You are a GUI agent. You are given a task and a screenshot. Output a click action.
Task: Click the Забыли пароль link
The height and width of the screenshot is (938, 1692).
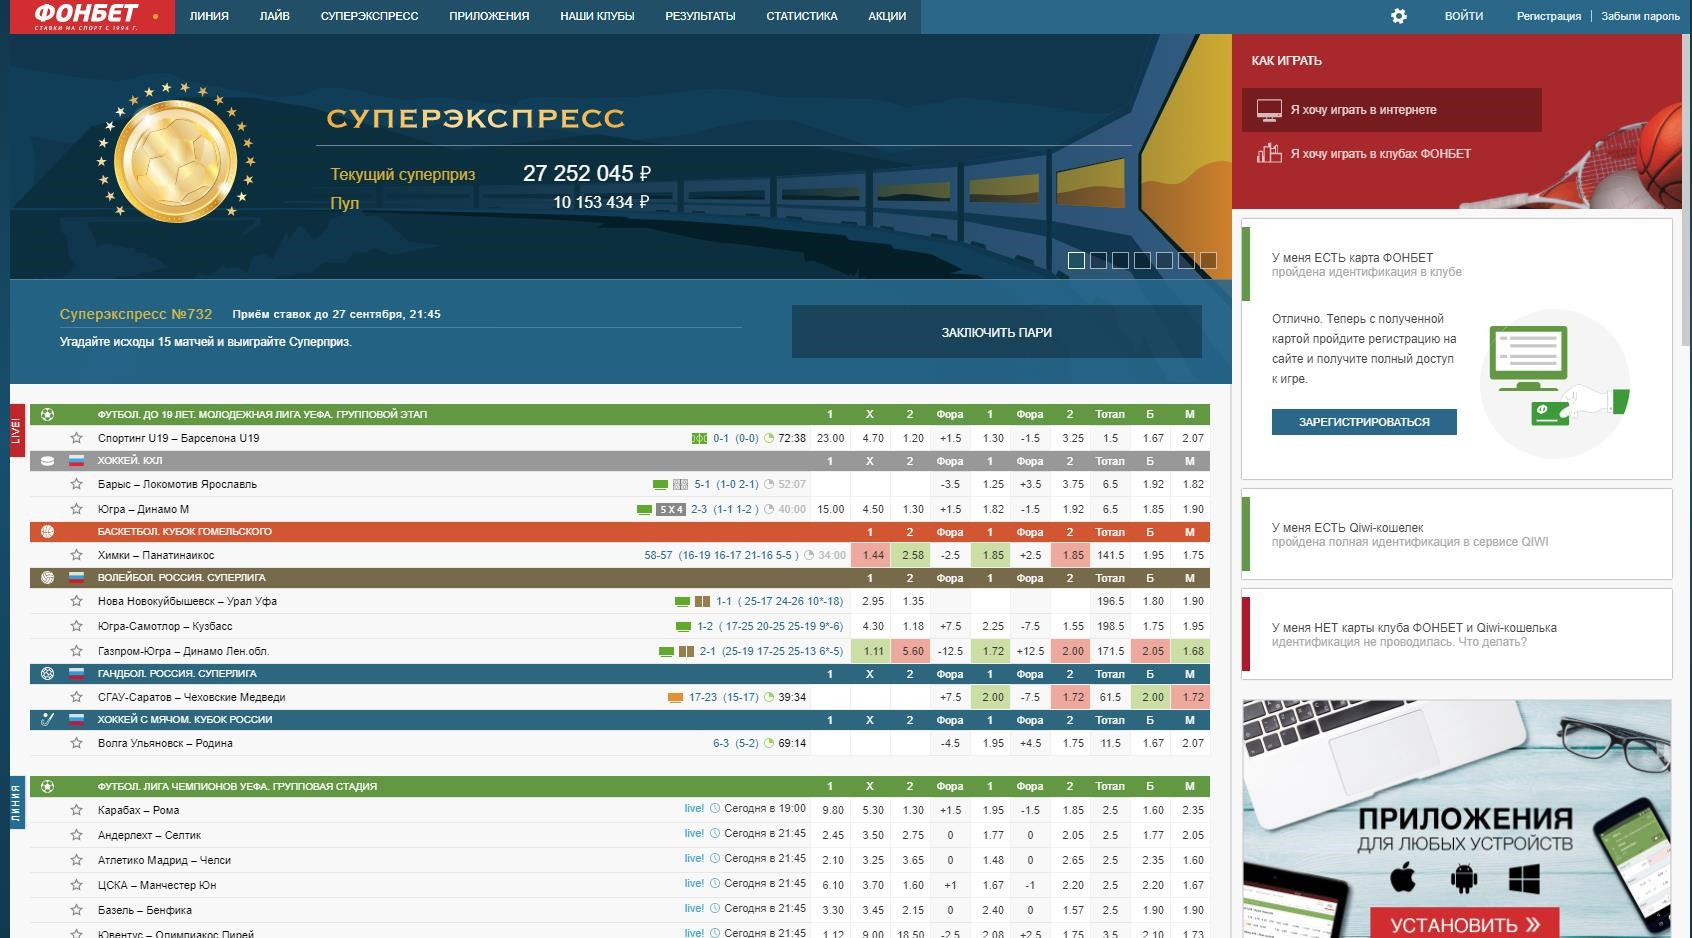(x=1640, y=16)
